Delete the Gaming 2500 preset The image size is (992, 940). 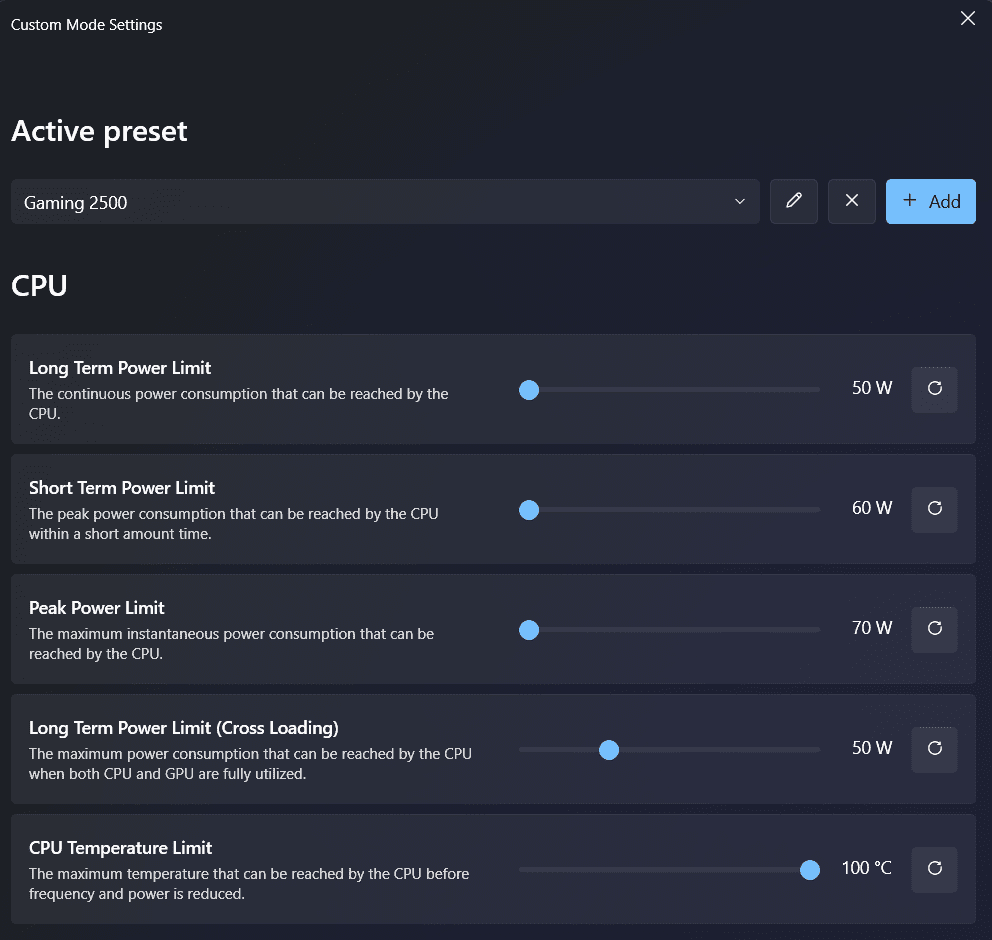pos(852,201)
